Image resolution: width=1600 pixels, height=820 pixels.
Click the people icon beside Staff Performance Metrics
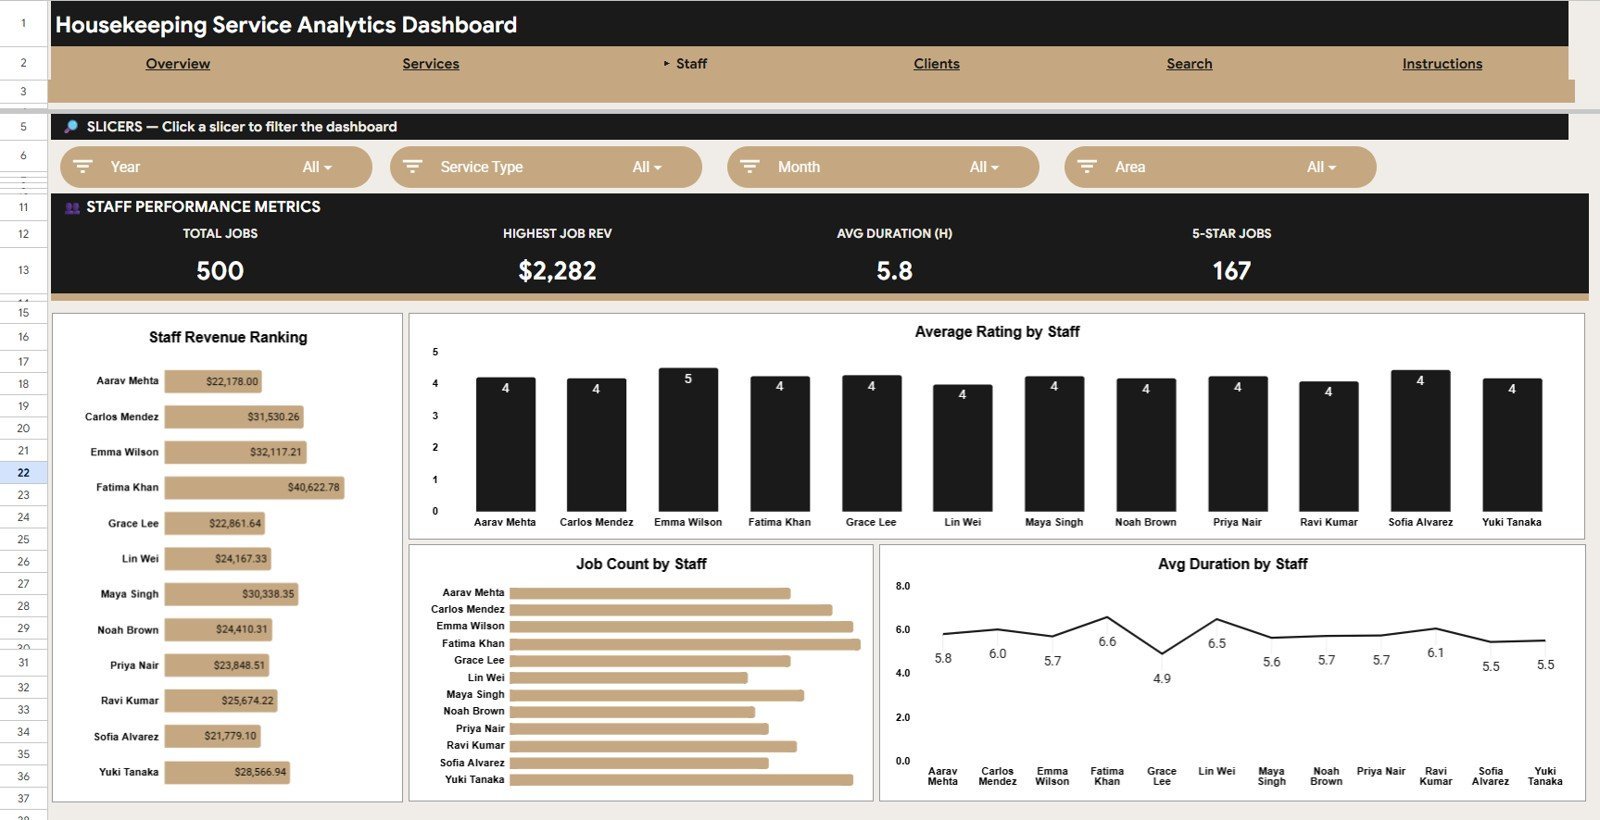72,207
